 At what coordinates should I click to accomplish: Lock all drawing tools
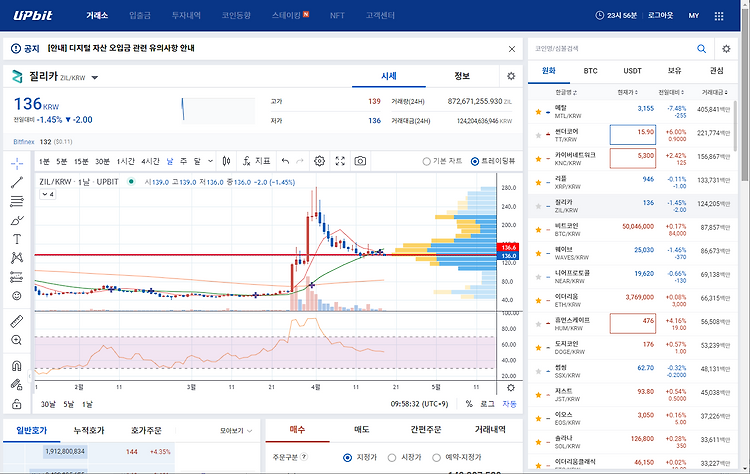point(17,404)
